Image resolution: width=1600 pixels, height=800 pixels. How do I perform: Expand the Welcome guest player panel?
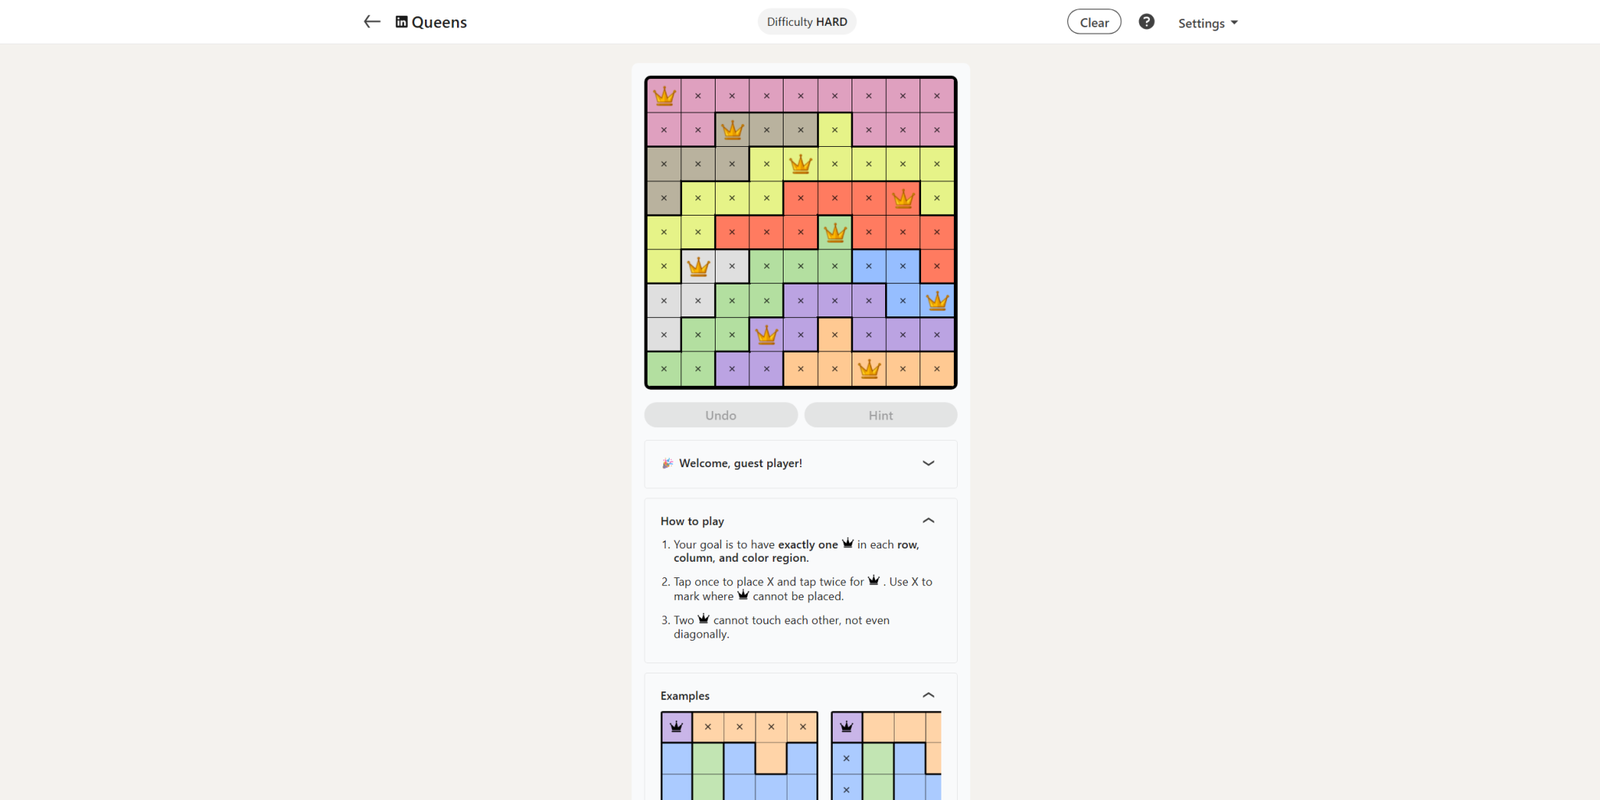[928, 463]
